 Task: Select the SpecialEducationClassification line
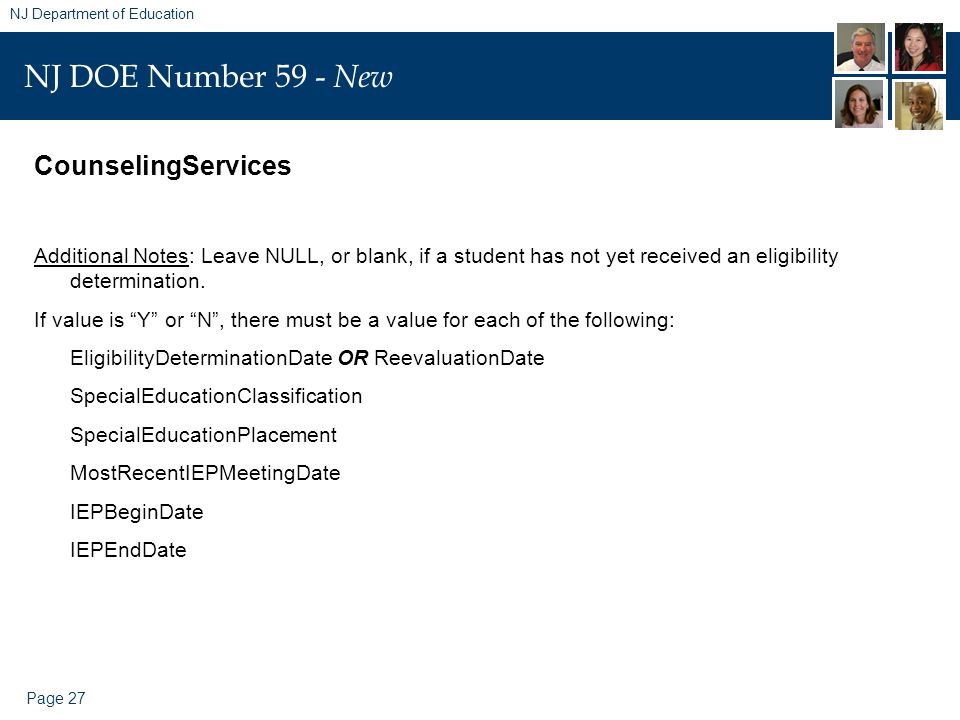216,397
